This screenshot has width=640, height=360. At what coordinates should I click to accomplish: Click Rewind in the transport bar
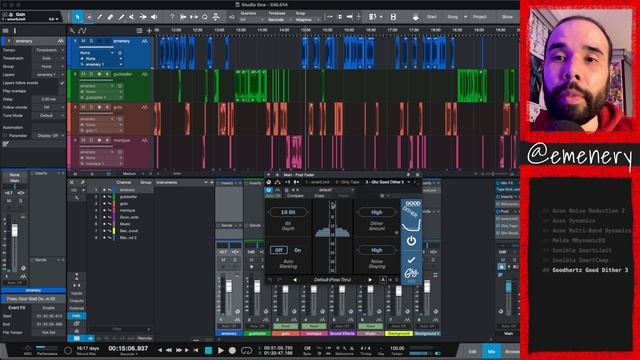(169, 350)
